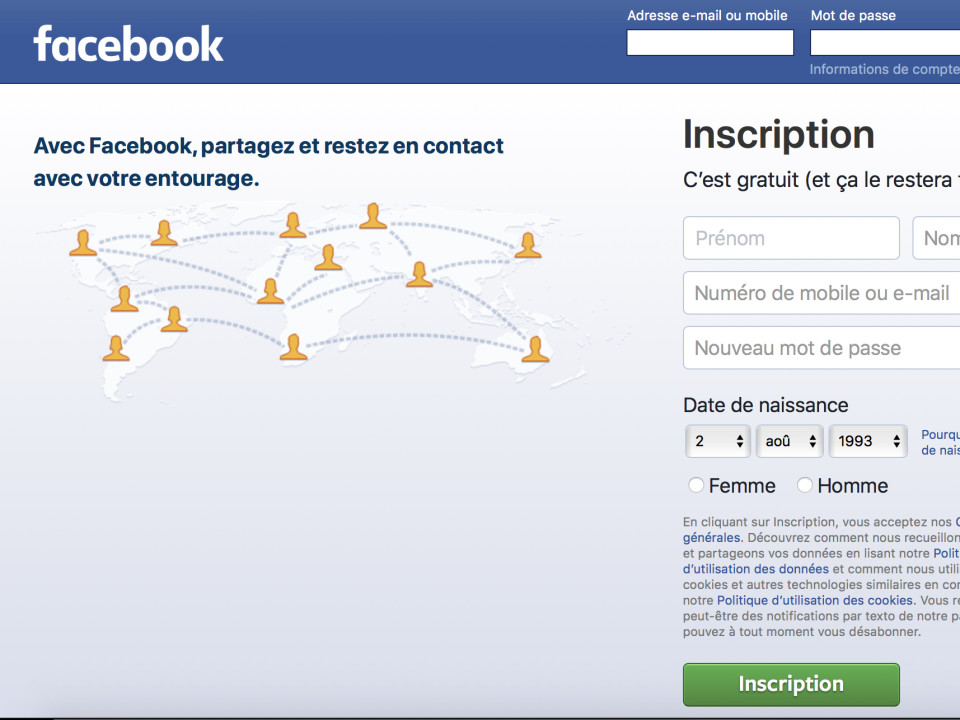Screen dimensions: 960x720
Task: Click the Pourquoi birth date help link
Action: click(940, 435)
